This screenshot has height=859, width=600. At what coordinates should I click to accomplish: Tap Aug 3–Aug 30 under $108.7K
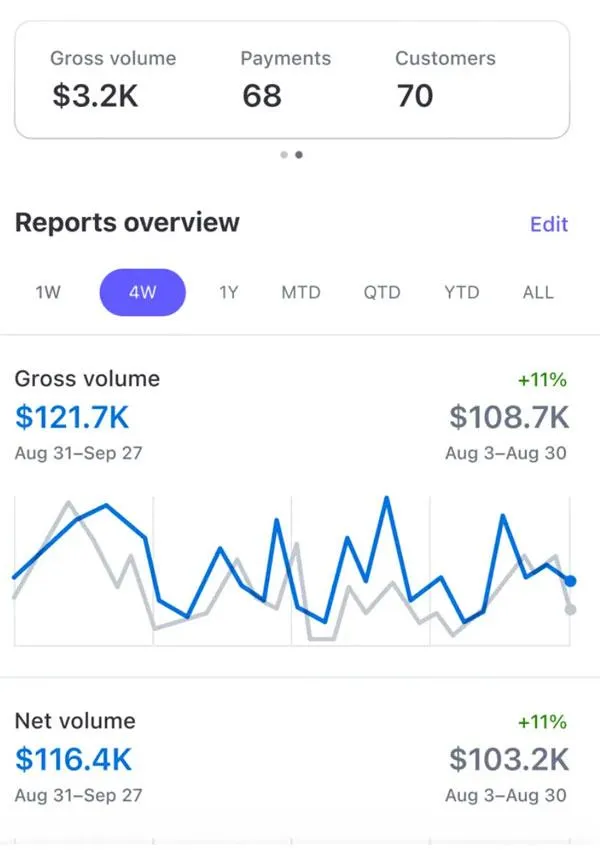(x=506, y=453)
